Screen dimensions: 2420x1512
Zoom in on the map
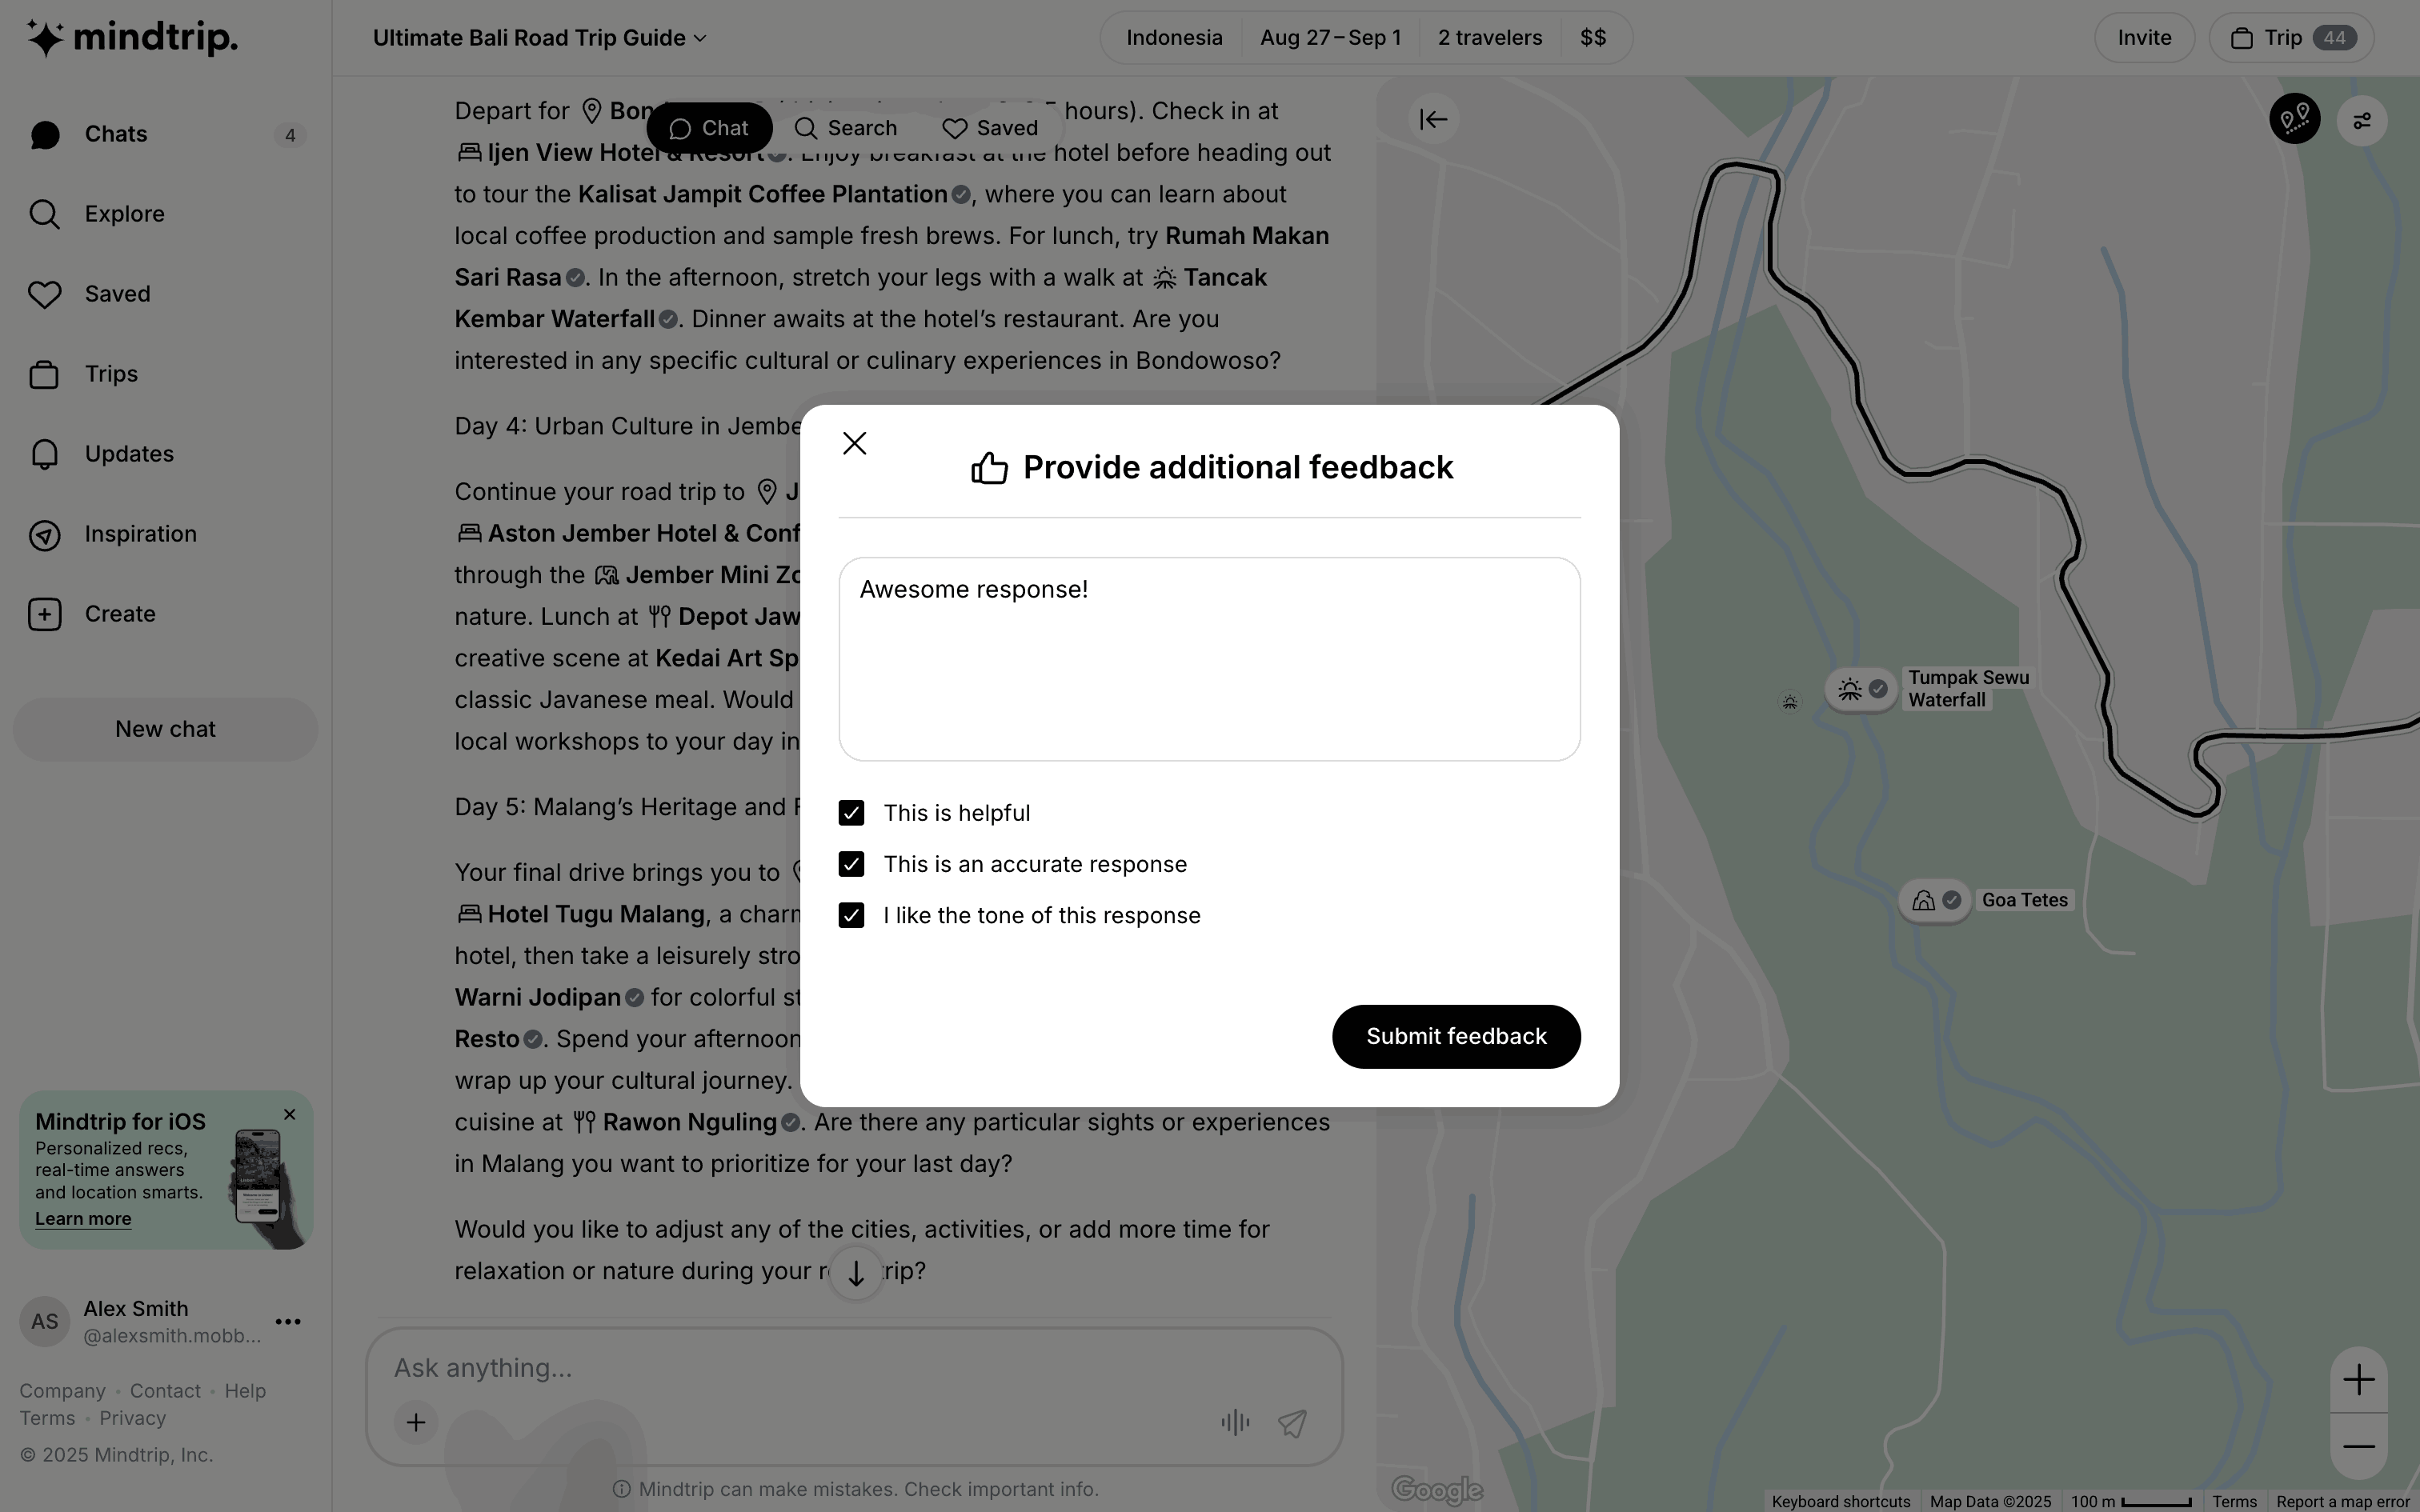[2358, 1380]
